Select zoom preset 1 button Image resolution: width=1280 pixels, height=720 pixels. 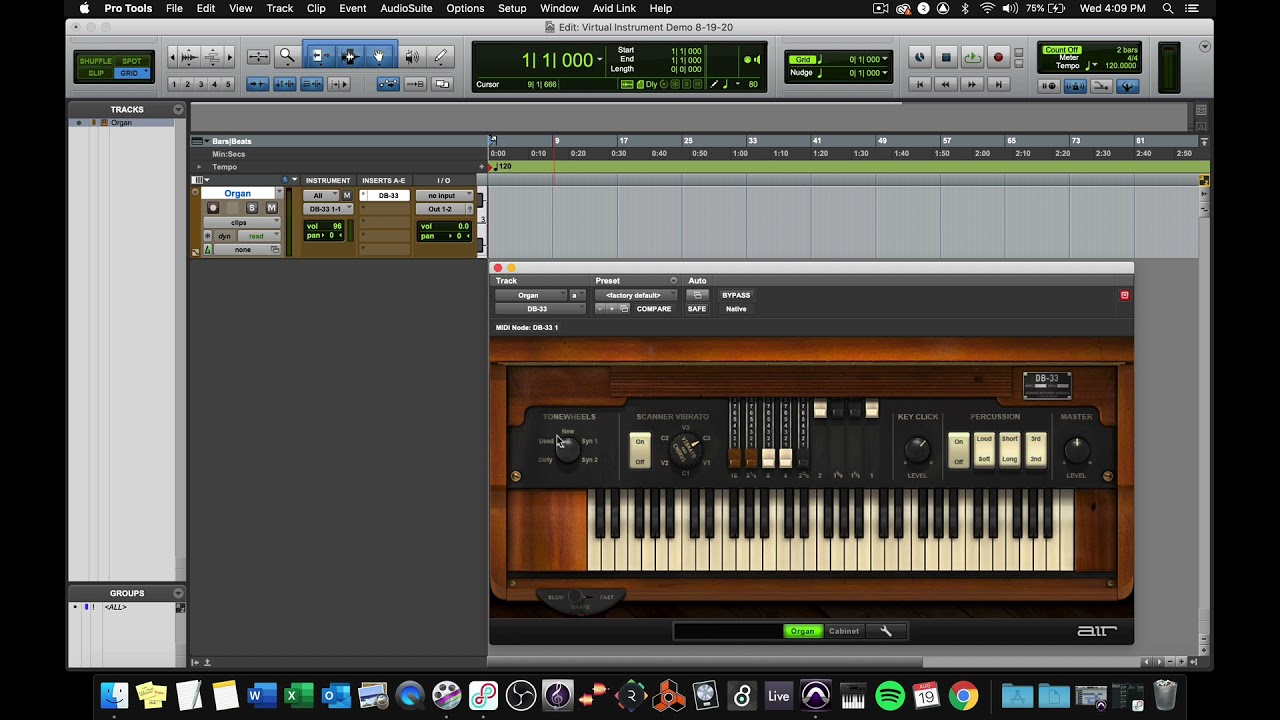pos(174,84)
